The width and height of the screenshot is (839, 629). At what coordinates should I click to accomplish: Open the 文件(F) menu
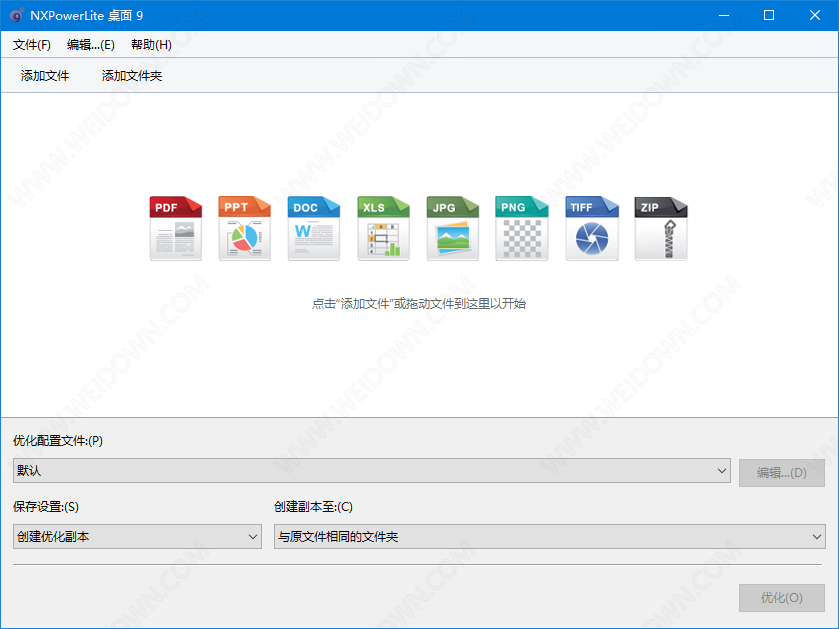coord(32,45)
